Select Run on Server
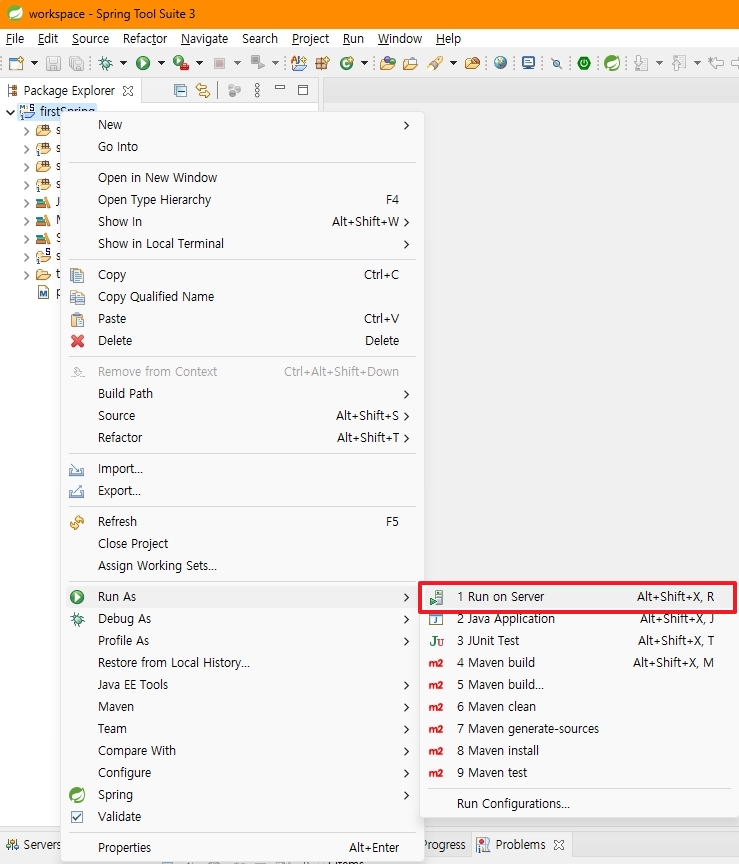Image resolution: width=739 pixels, height=864 pixels. pos(578,597)
